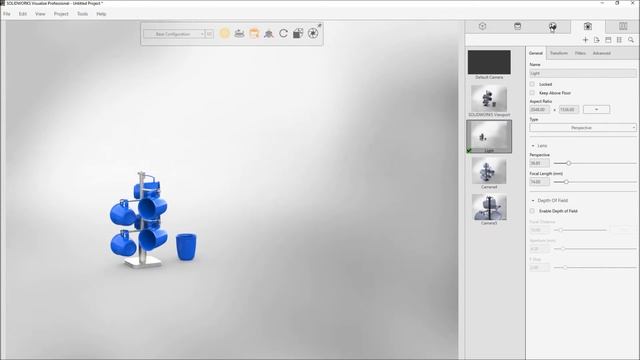Click the import file icon in palette

597,40
